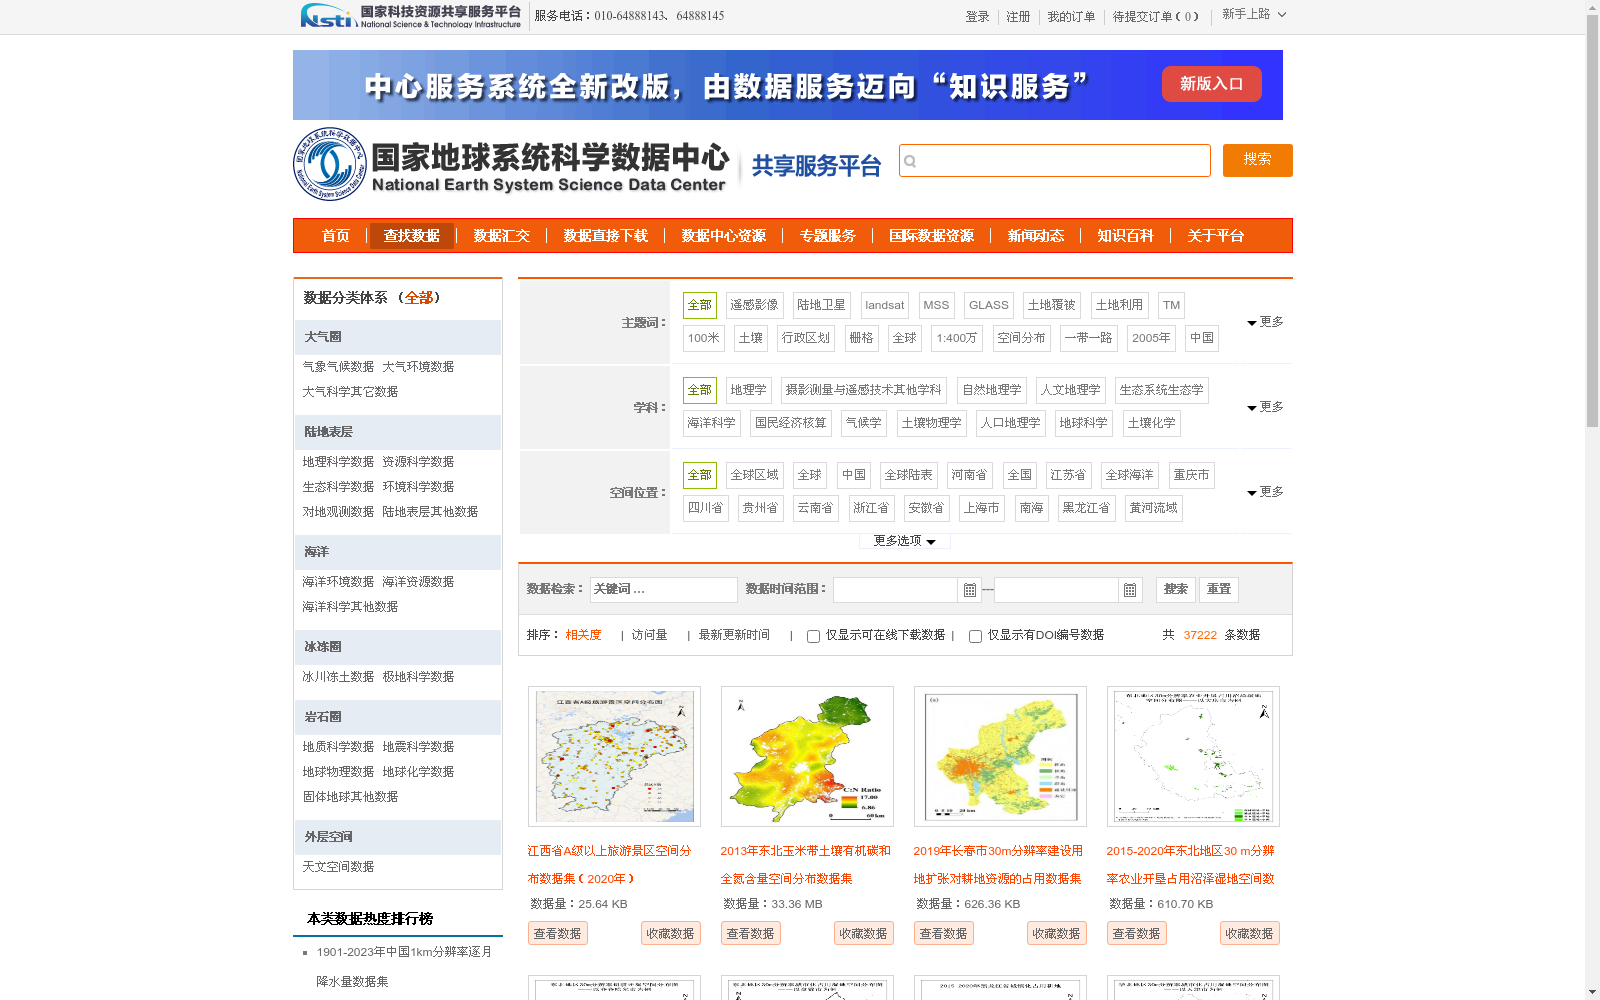Click the National Earth System Science Data Center logo
The height and width of the screenshot is (1000, 1600).
pyautogui.click(x=512, y=164)
